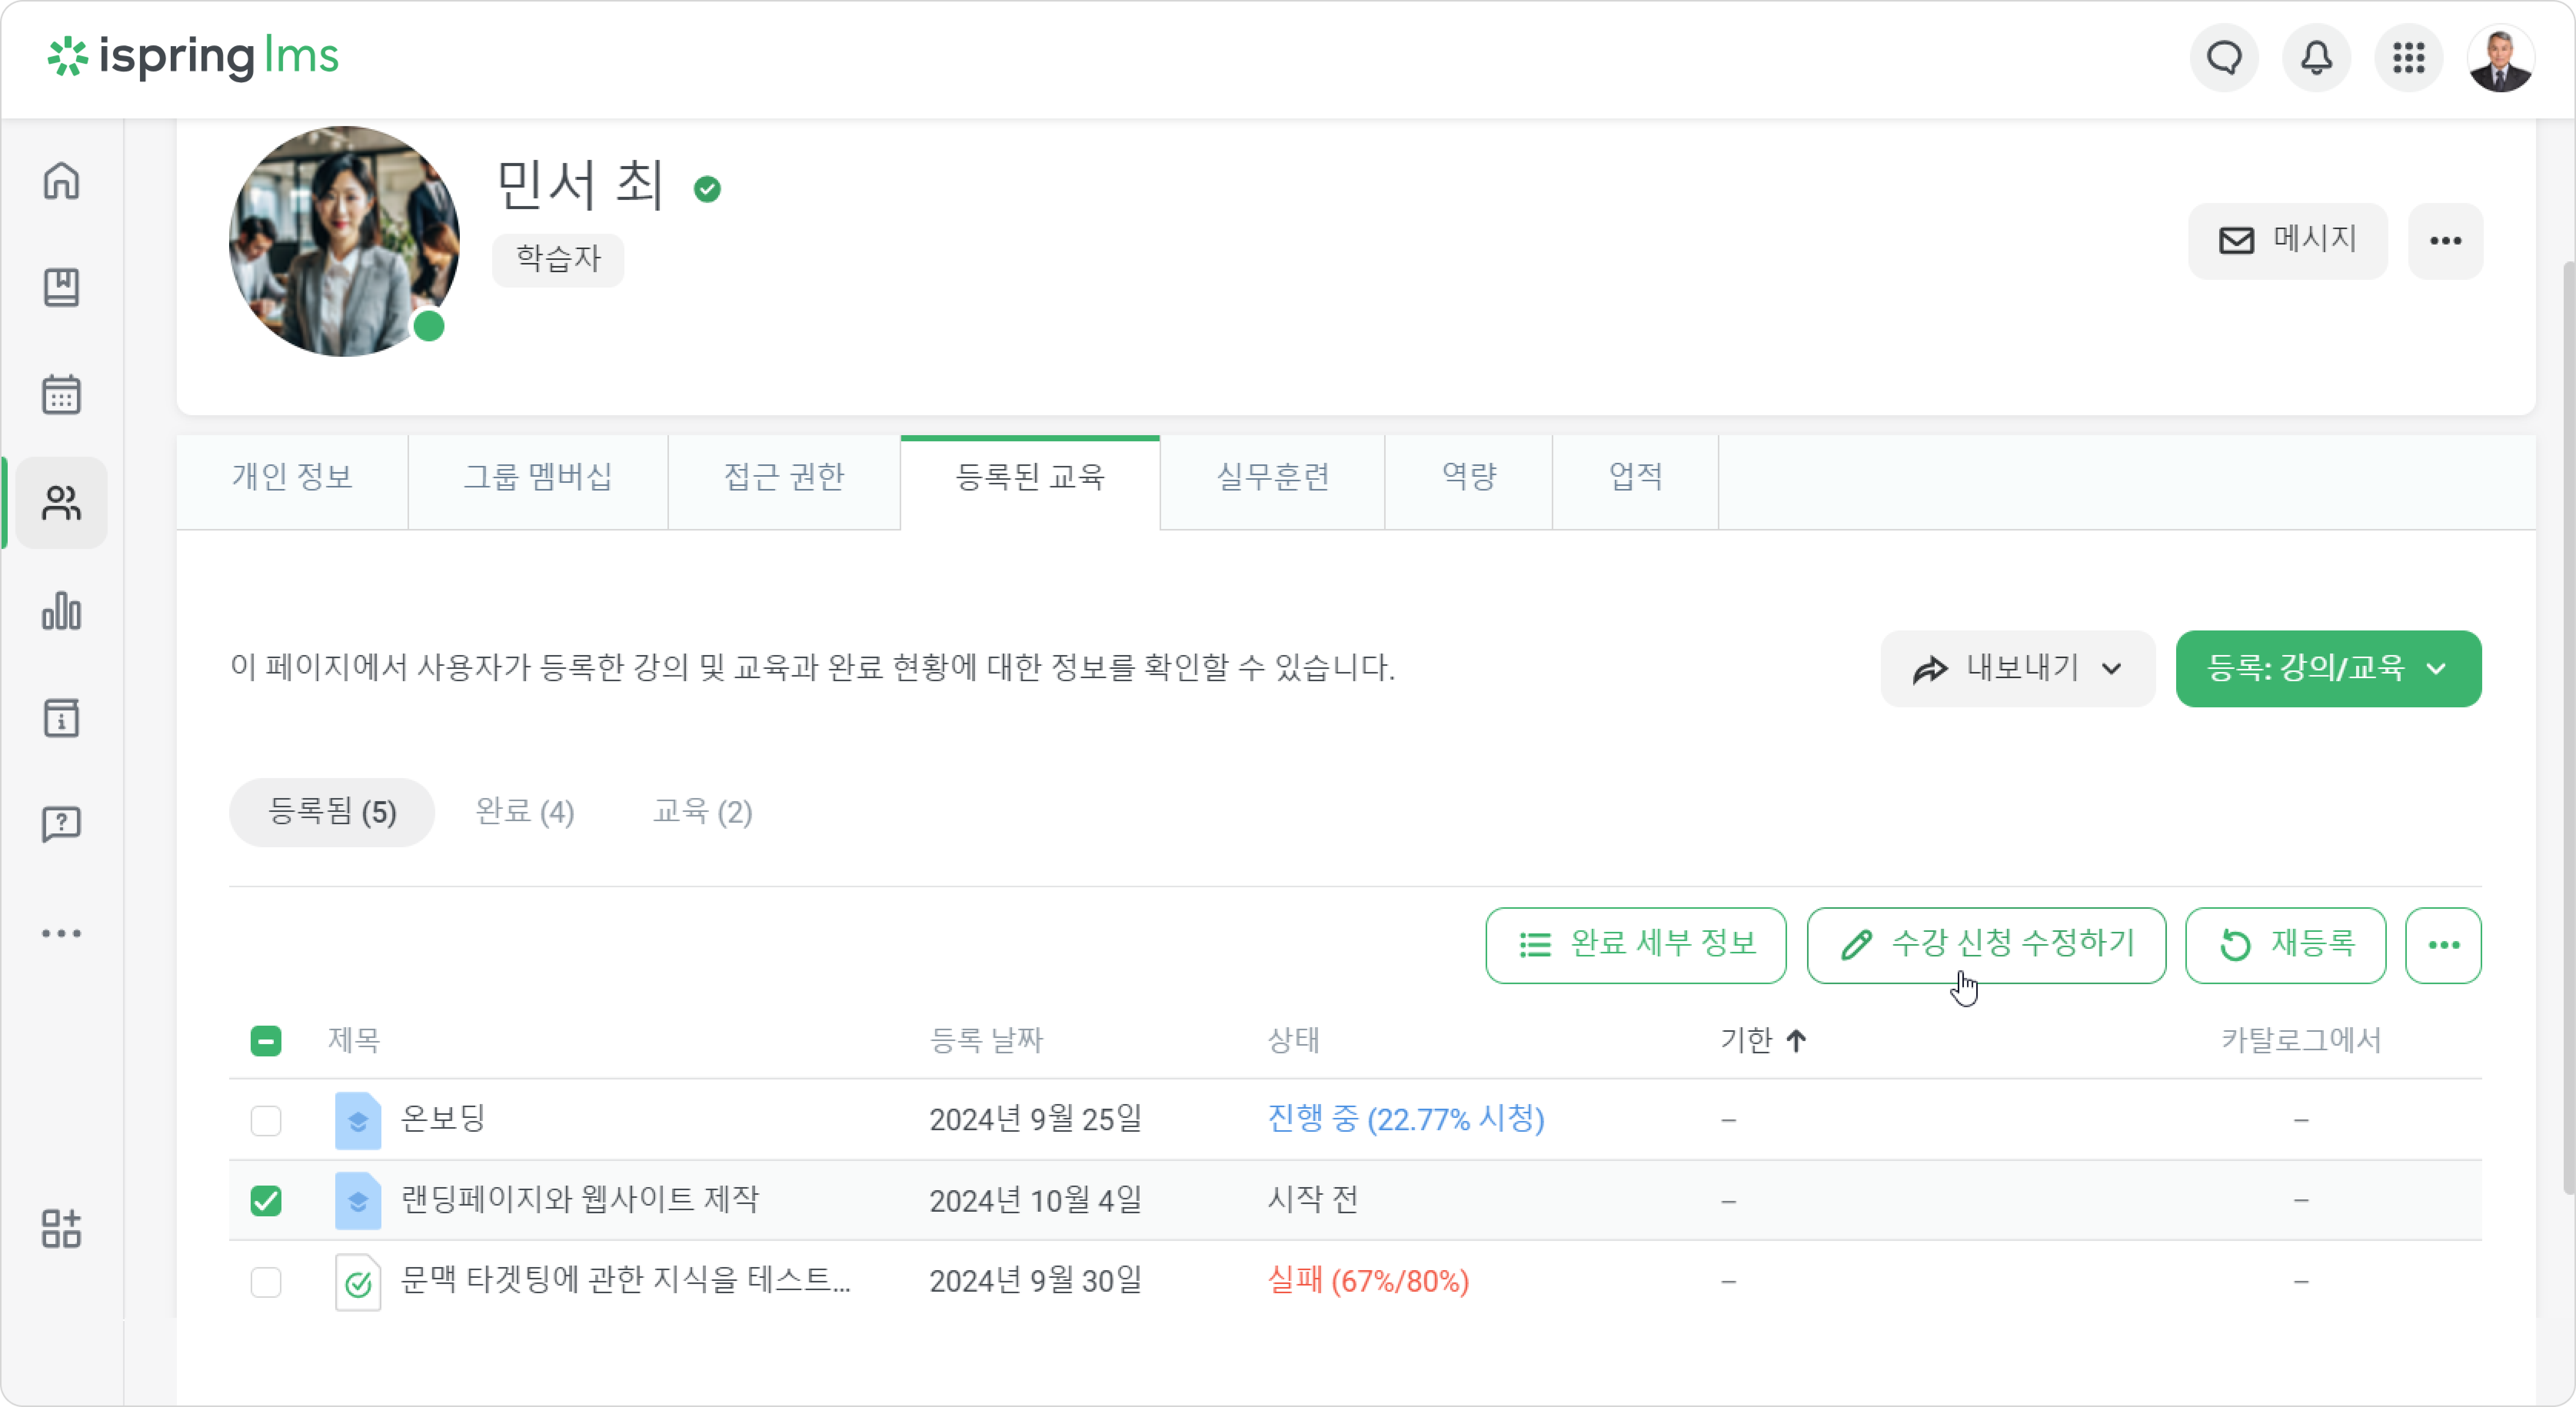Open the more options button next to 재등록

point(2443,945)
